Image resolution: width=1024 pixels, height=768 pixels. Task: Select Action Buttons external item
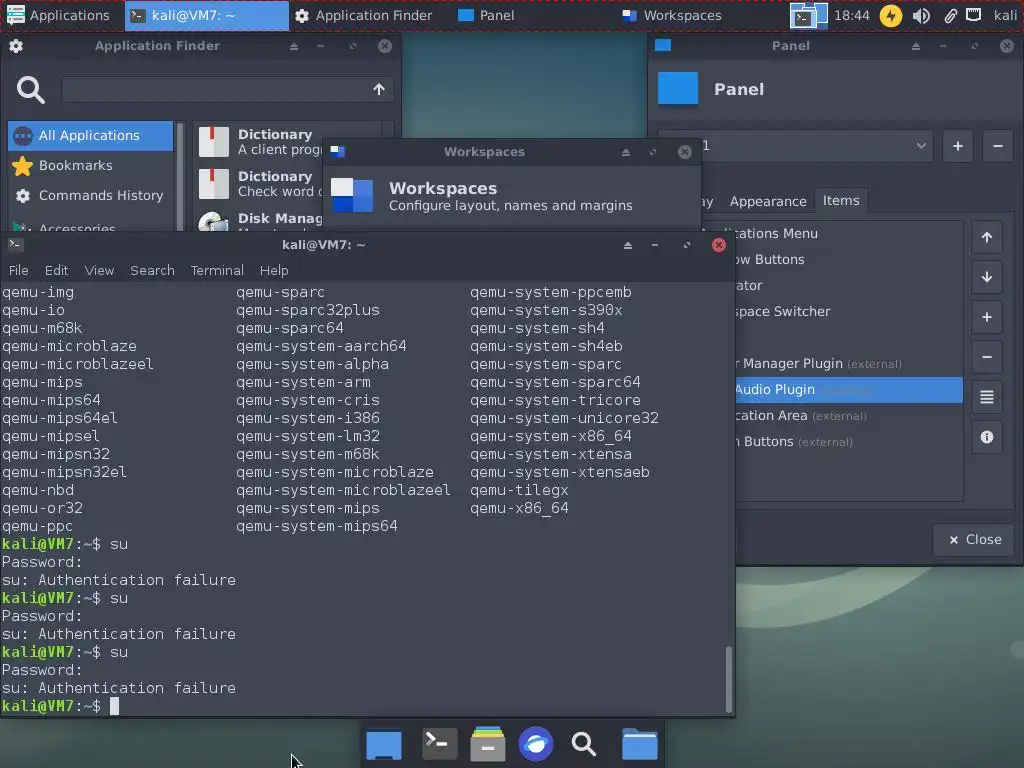tap(849, 441)
